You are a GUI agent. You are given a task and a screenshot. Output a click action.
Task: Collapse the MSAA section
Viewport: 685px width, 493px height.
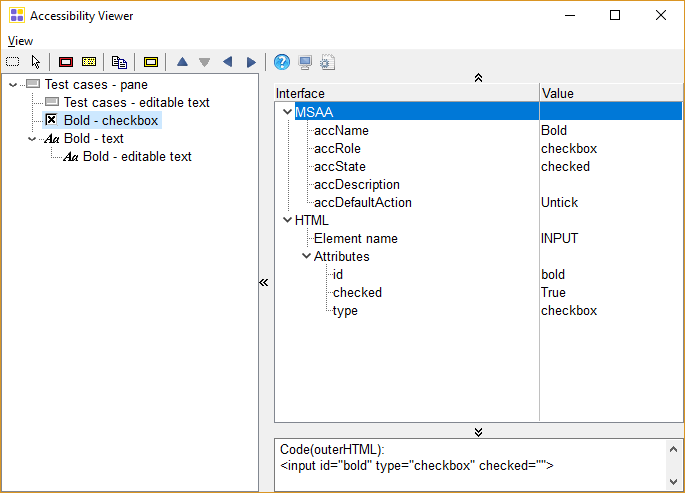pos(287,112)
